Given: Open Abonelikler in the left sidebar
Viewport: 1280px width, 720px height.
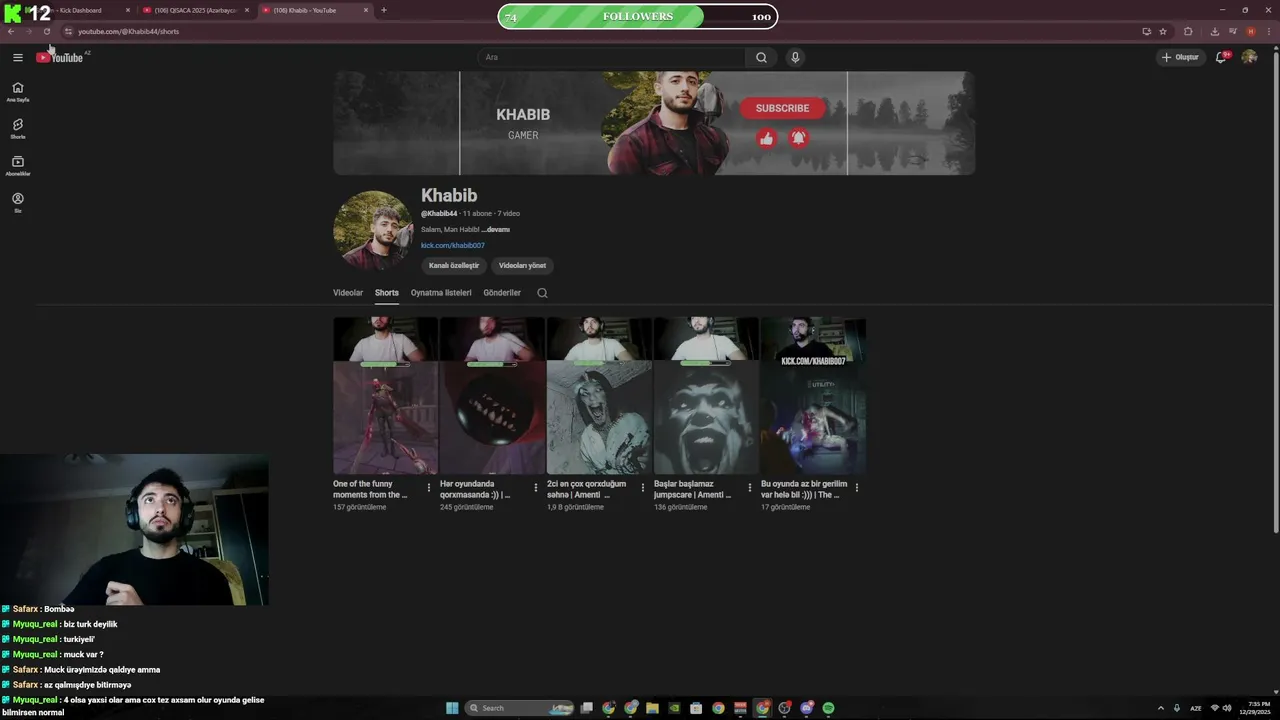Looking at the screenshot, I should click(18, 165).
